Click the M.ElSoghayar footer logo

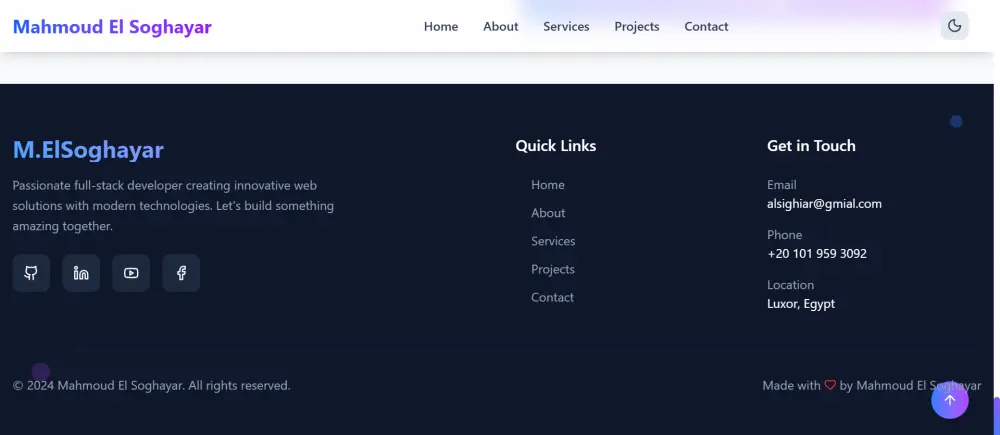pyautogui.click(x=88, y=150)
